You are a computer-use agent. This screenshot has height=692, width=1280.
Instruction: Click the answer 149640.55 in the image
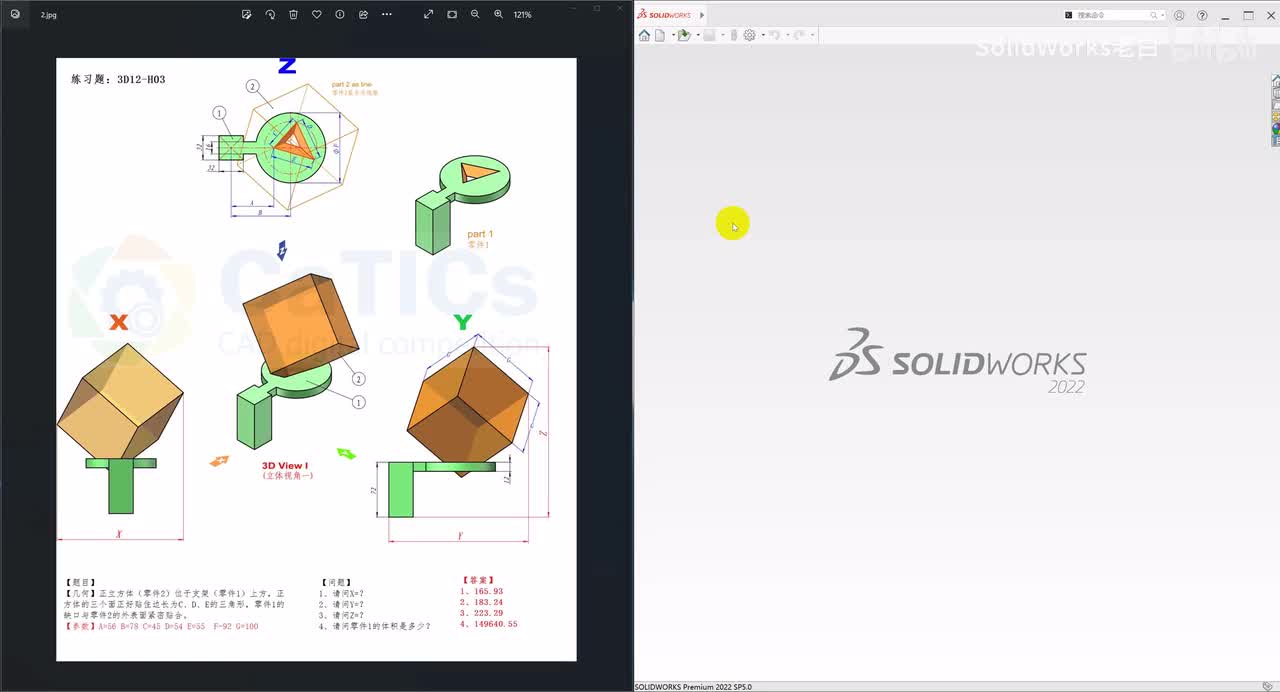click(495, 625)
